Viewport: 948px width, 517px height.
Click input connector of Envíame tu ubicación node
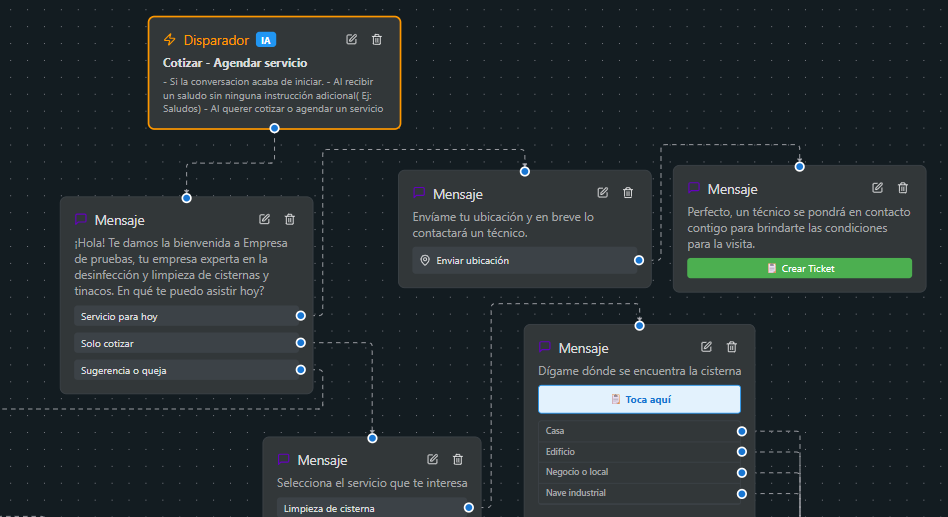pyautogui.click(x=525, y=171)
